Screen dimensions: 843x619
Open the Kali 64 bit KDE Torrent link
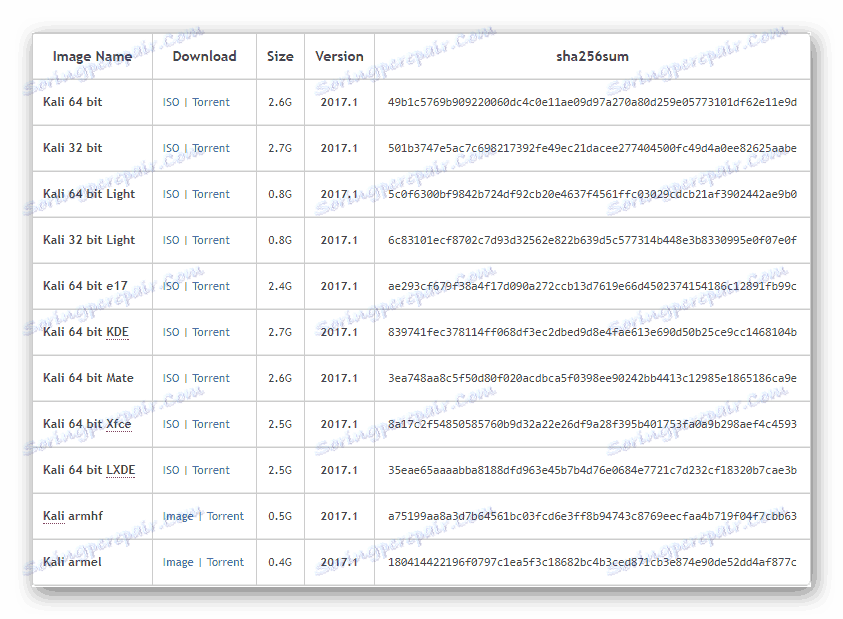211,332
